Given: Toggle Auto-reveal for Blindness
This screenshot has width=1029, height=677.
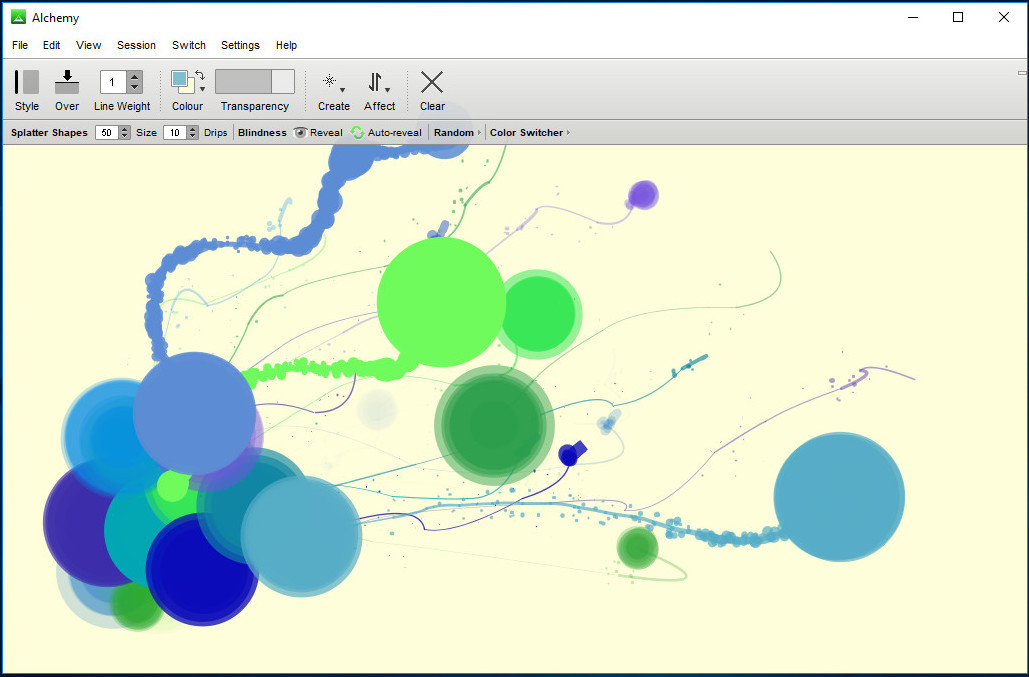Looking at the screenshot, I should point(386,133).
